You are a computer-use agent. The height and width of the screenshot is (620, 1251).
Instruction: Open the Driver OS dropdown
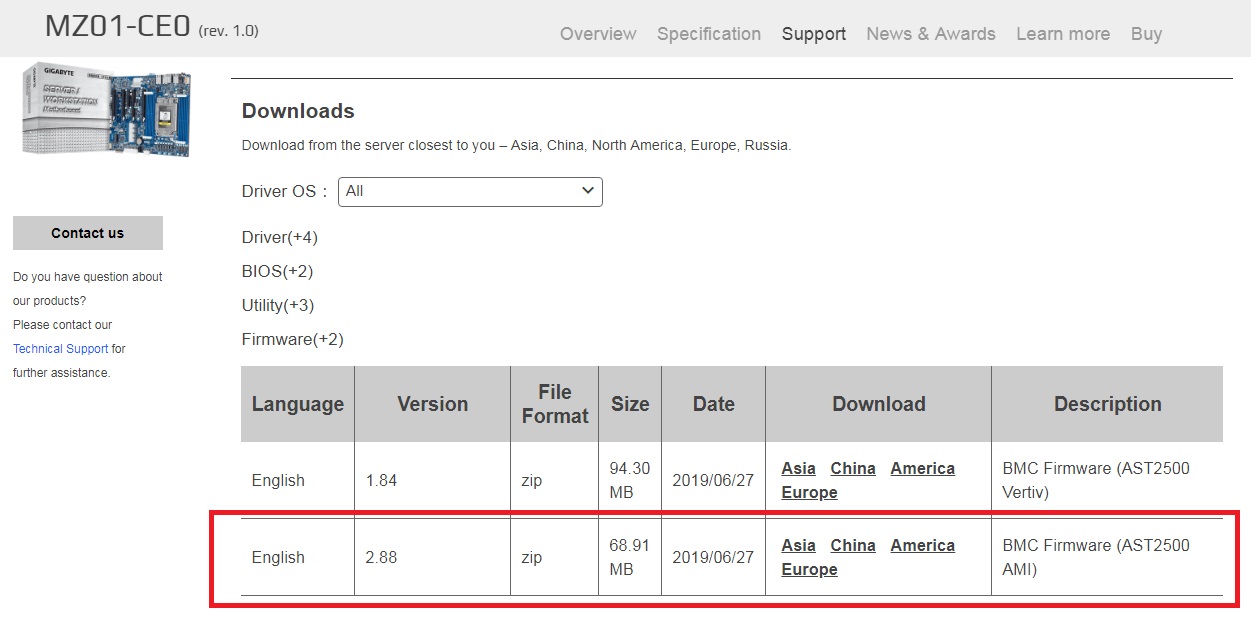click(x=470, y=191)
